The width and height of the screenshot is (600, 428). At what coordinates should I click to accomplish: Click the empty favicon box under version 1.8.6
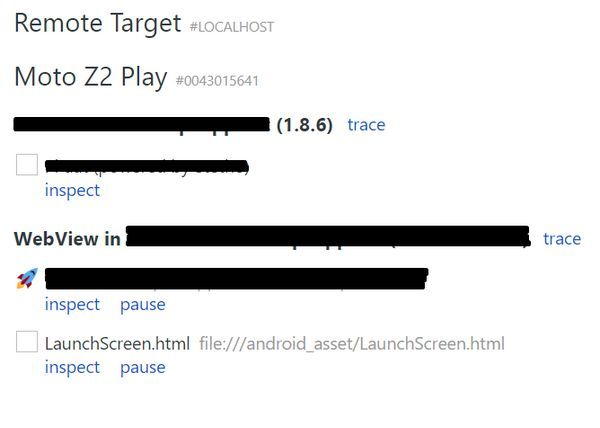(27, 164)
